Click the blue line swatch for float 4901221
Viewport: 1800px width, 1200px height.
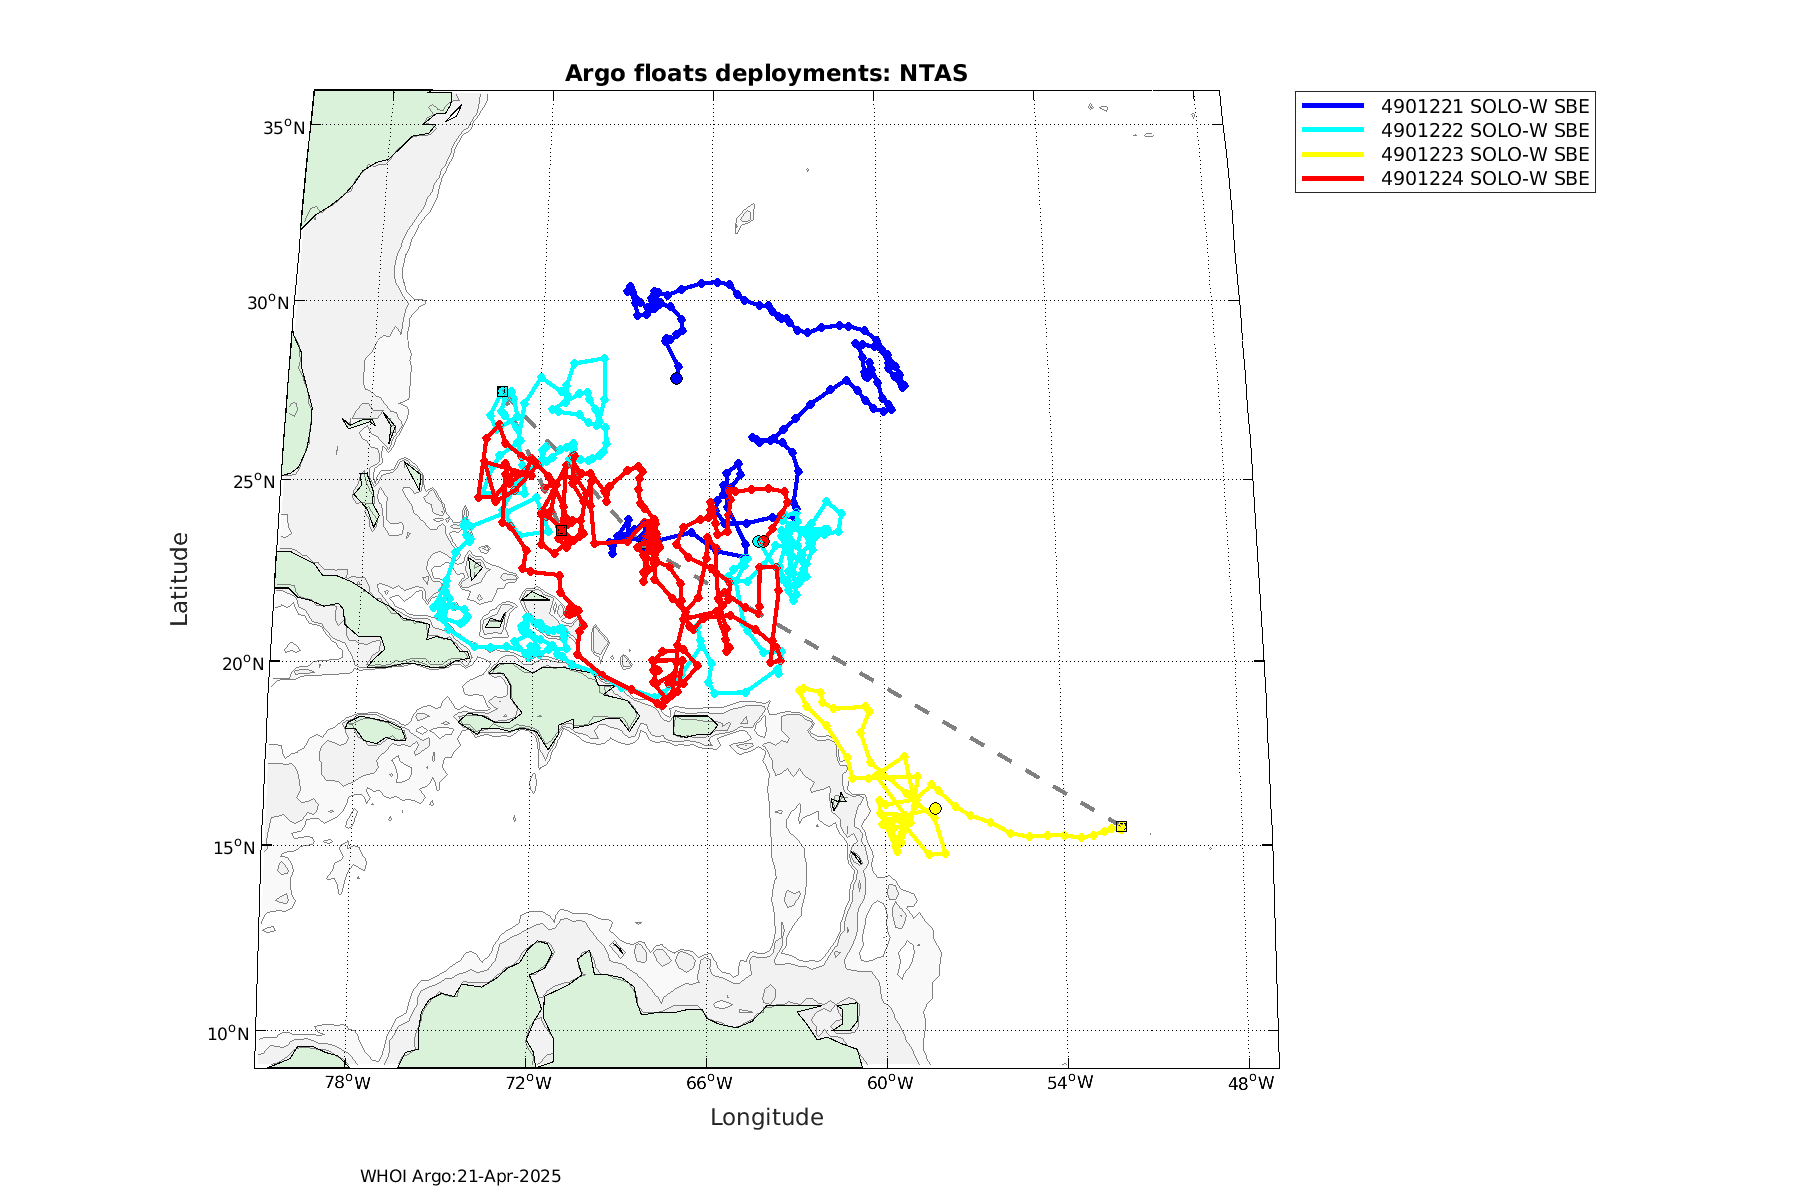1333,106
